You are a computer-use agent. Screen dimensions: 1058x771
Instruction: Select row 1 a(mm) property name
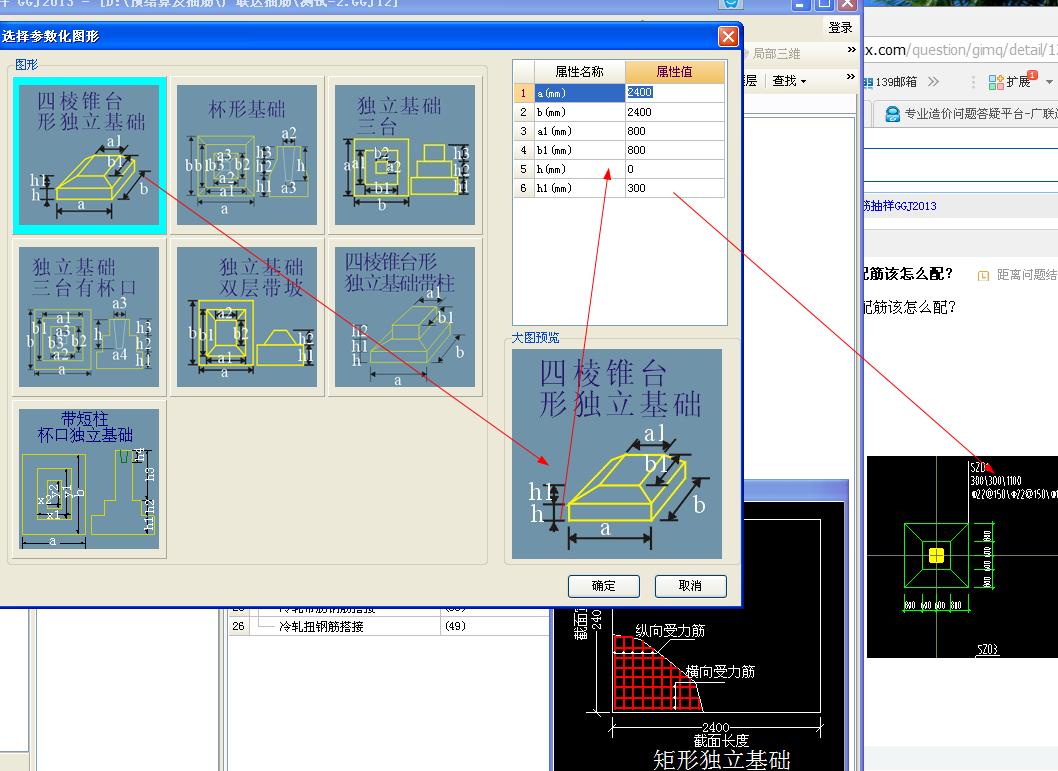[x=580, y=92]
